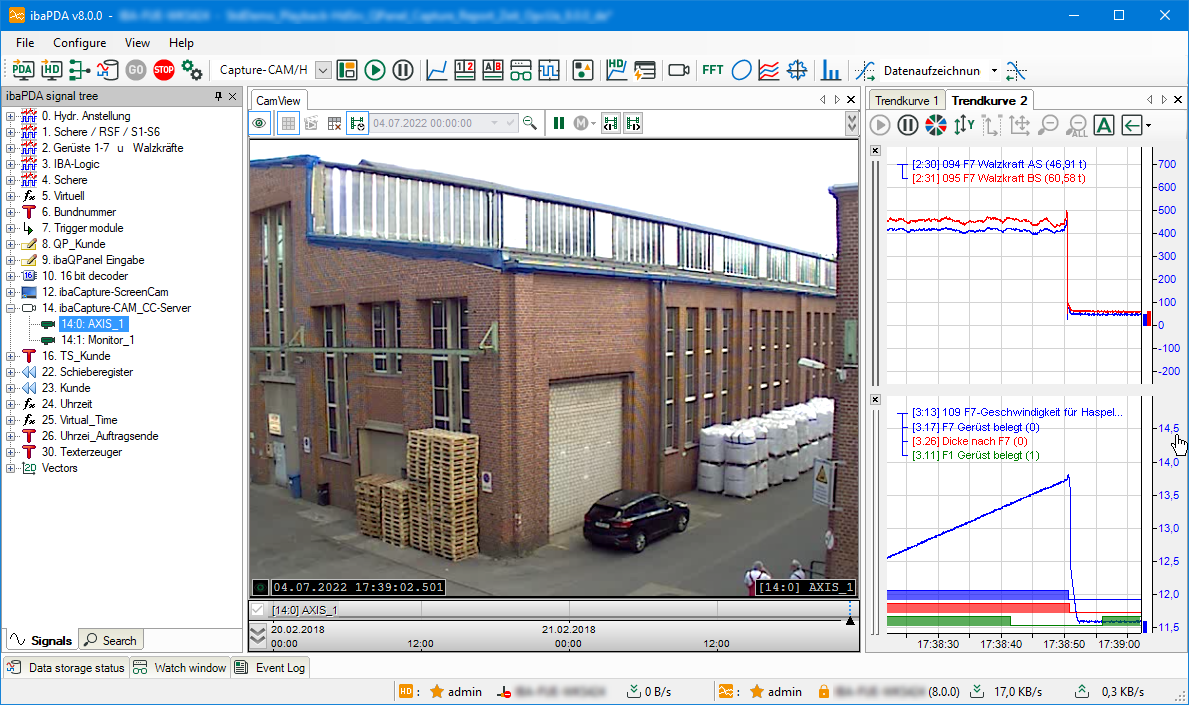The width and height of the screenshot is (1189, 705).
Task: Toggle the eye icon in CamView toolbar
Action: click(x=260, y=123)
